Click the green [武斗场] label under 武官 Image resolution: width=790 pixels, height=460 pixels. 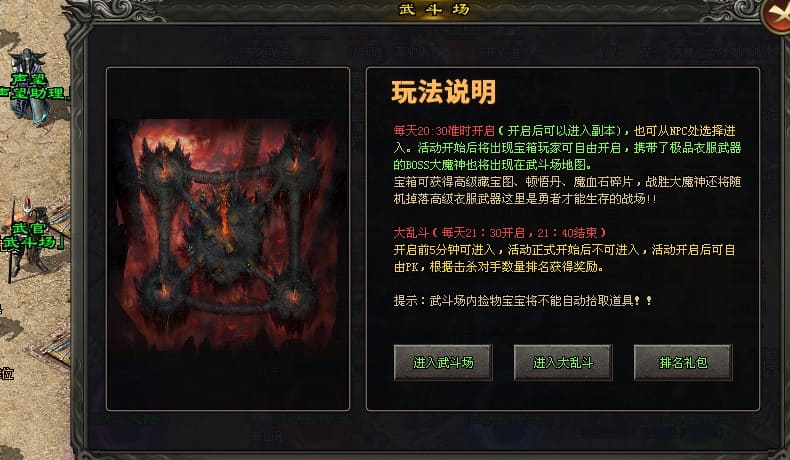pos(33,243)
